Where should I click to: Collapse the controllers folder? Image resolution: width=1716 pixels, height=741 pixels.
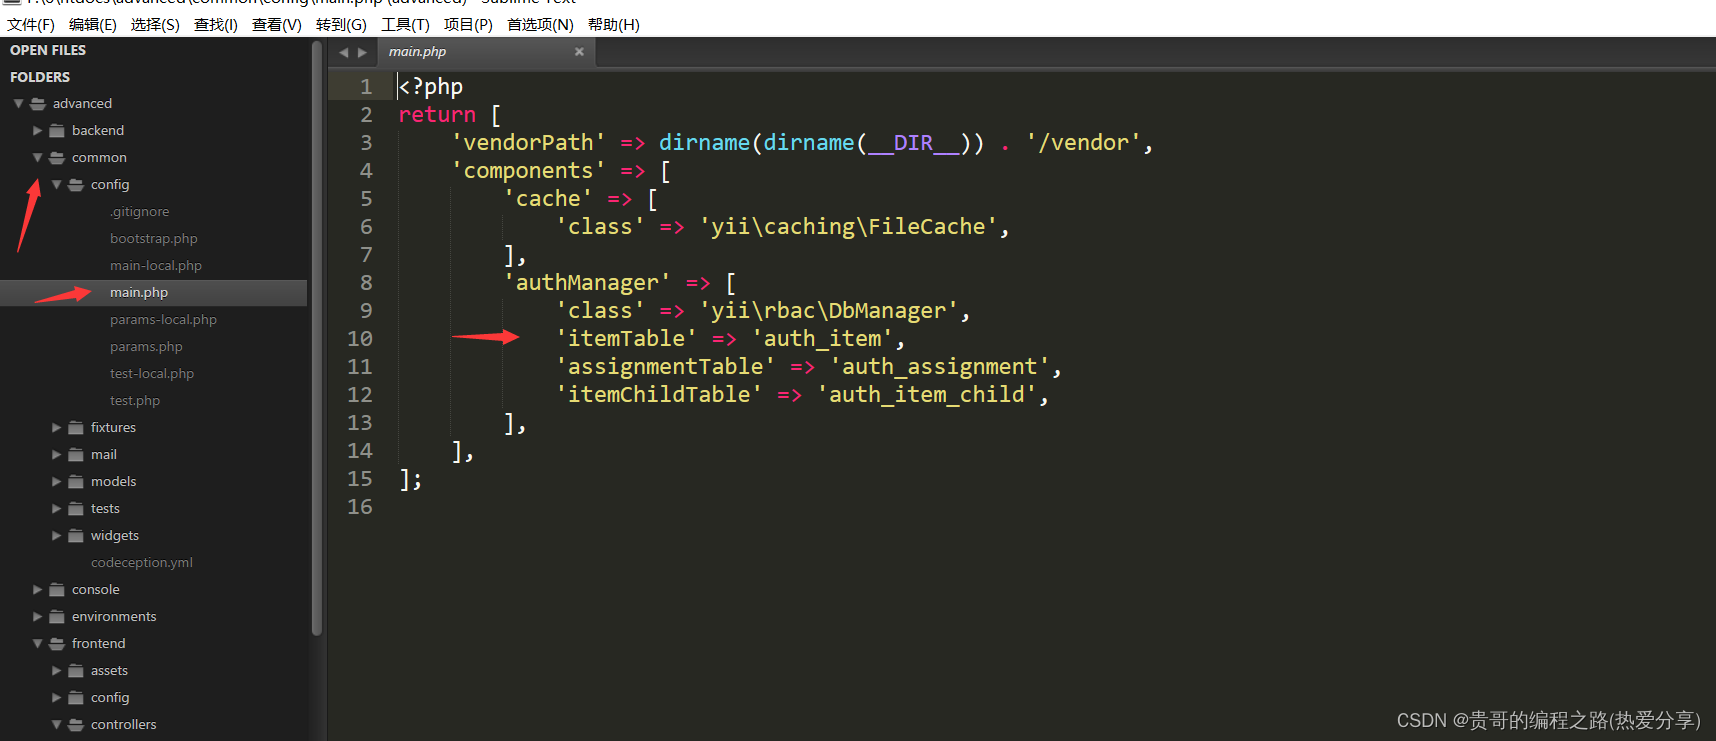[x=56, y=725]
